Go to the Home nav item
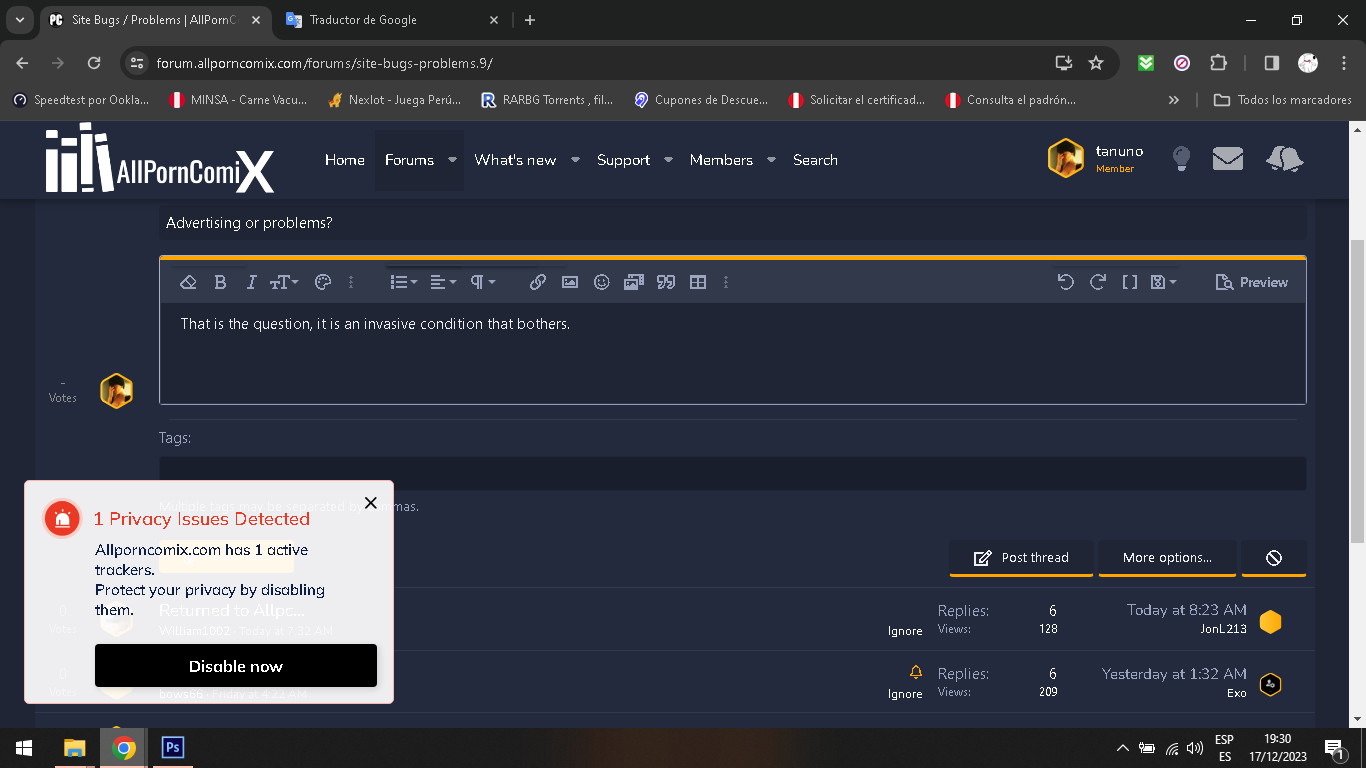The image size is (1366, 768). point(345,160)
